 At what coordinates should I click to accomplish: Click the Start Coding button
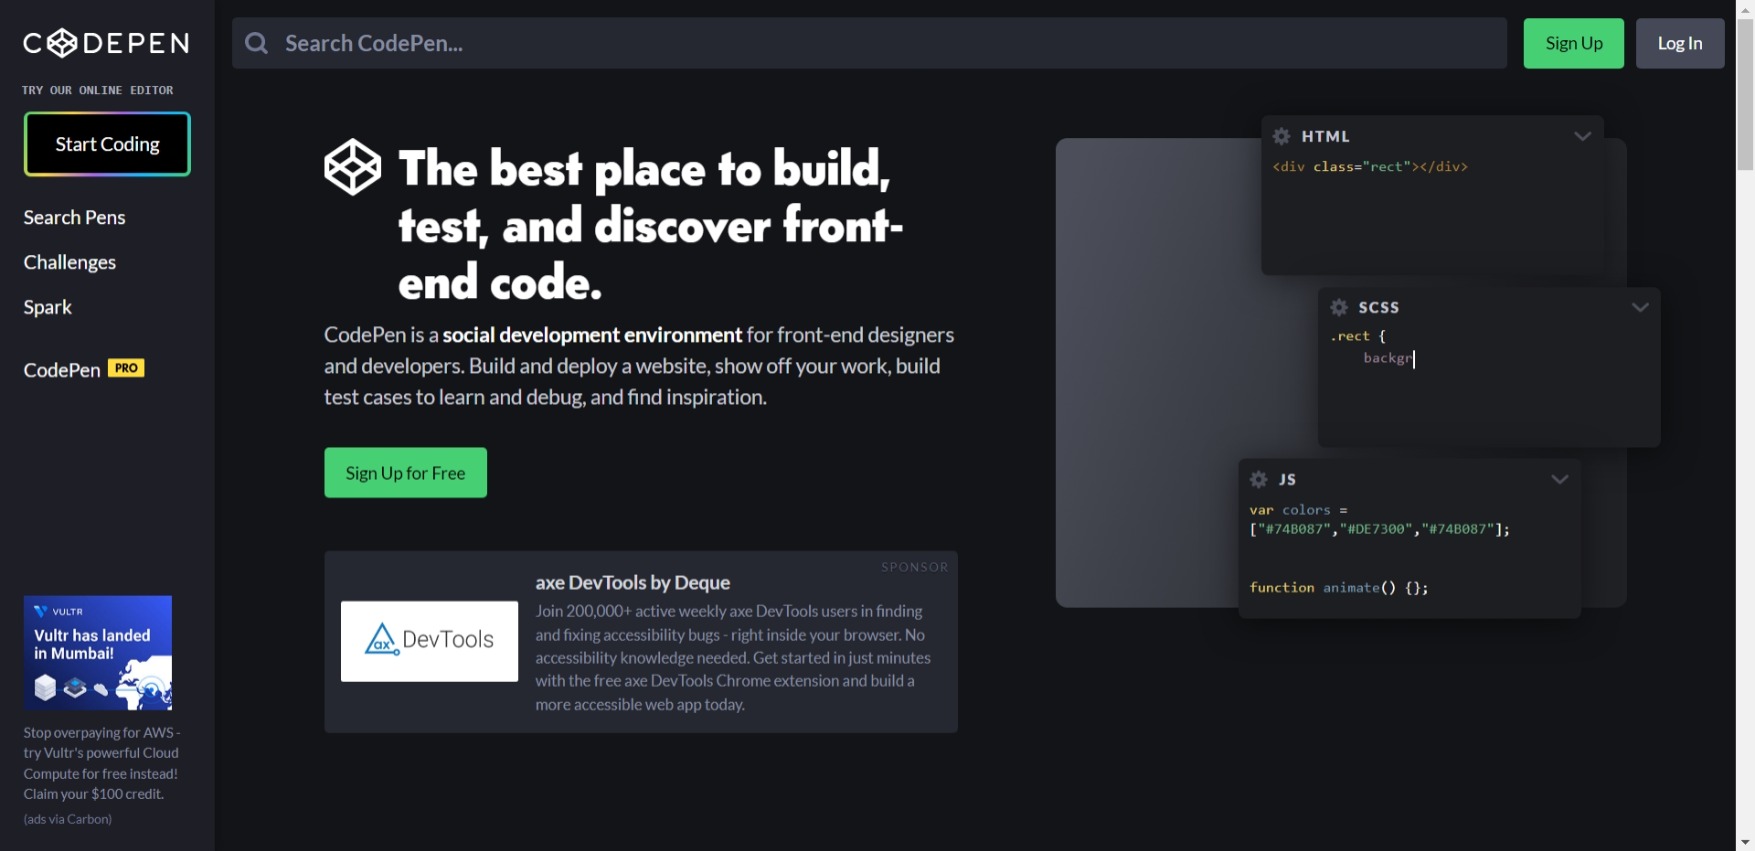pyautogui.click(x=107, y=144)
